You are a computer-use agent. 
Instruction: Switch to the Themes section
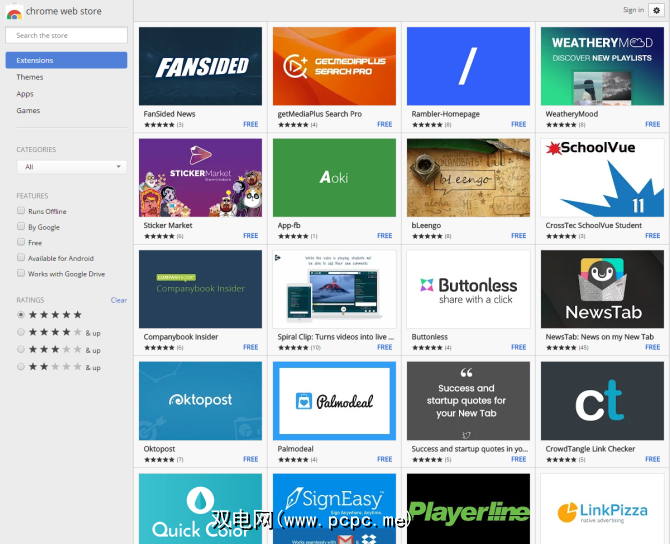click(29, 77)
